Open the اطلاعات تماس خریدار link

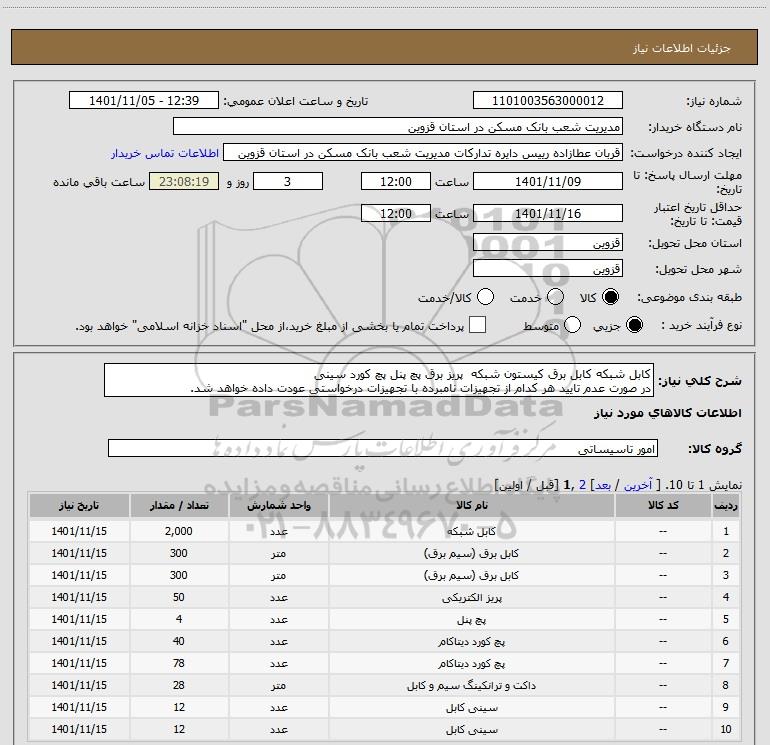coord(165,153)
